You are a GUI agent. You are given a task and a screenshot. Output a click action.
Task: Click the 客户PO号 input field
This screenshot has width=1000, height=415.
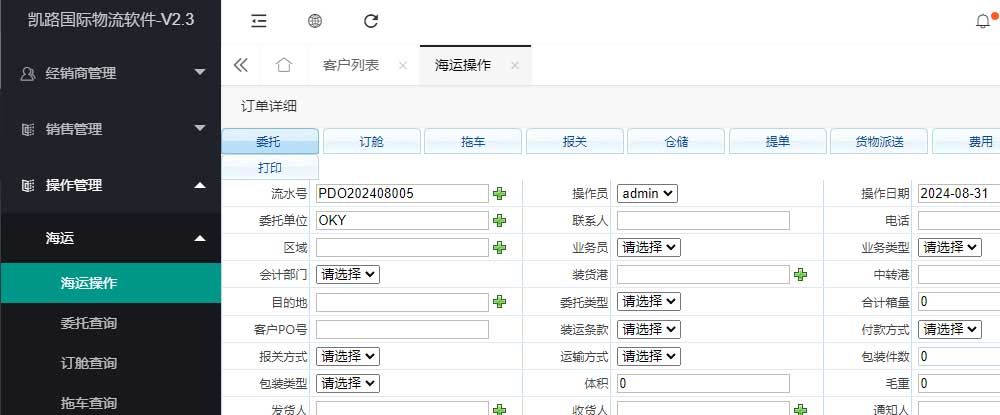coord(402,329)
